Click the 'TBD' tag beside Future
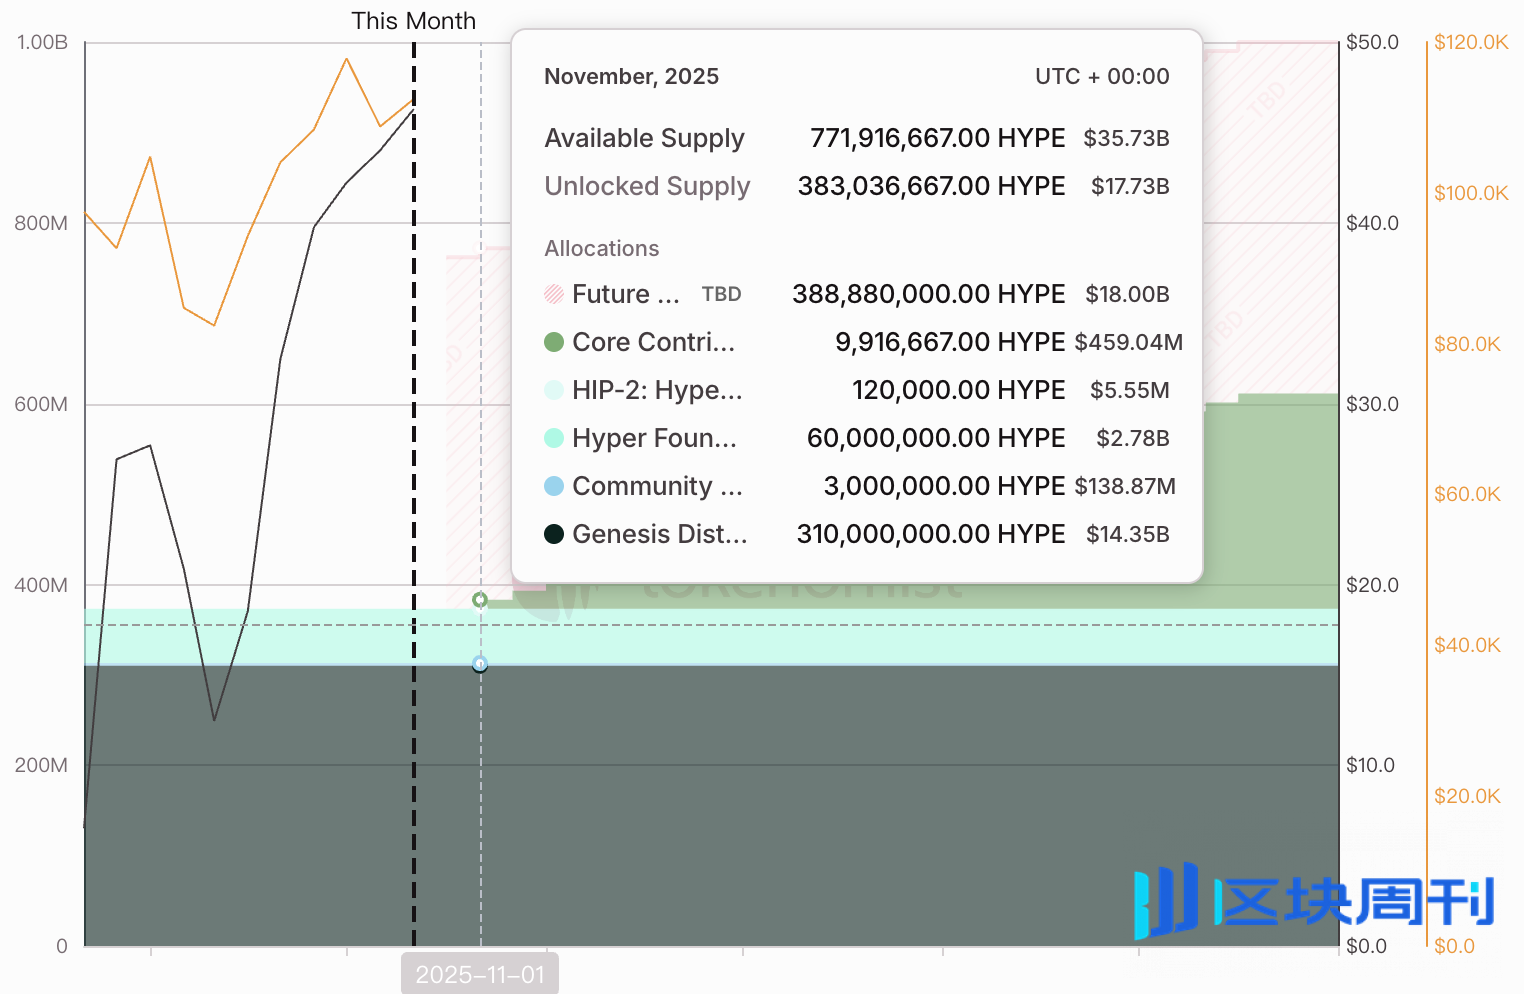Image resolution: width=1524 pixels, height=994 pixels. 721,294
